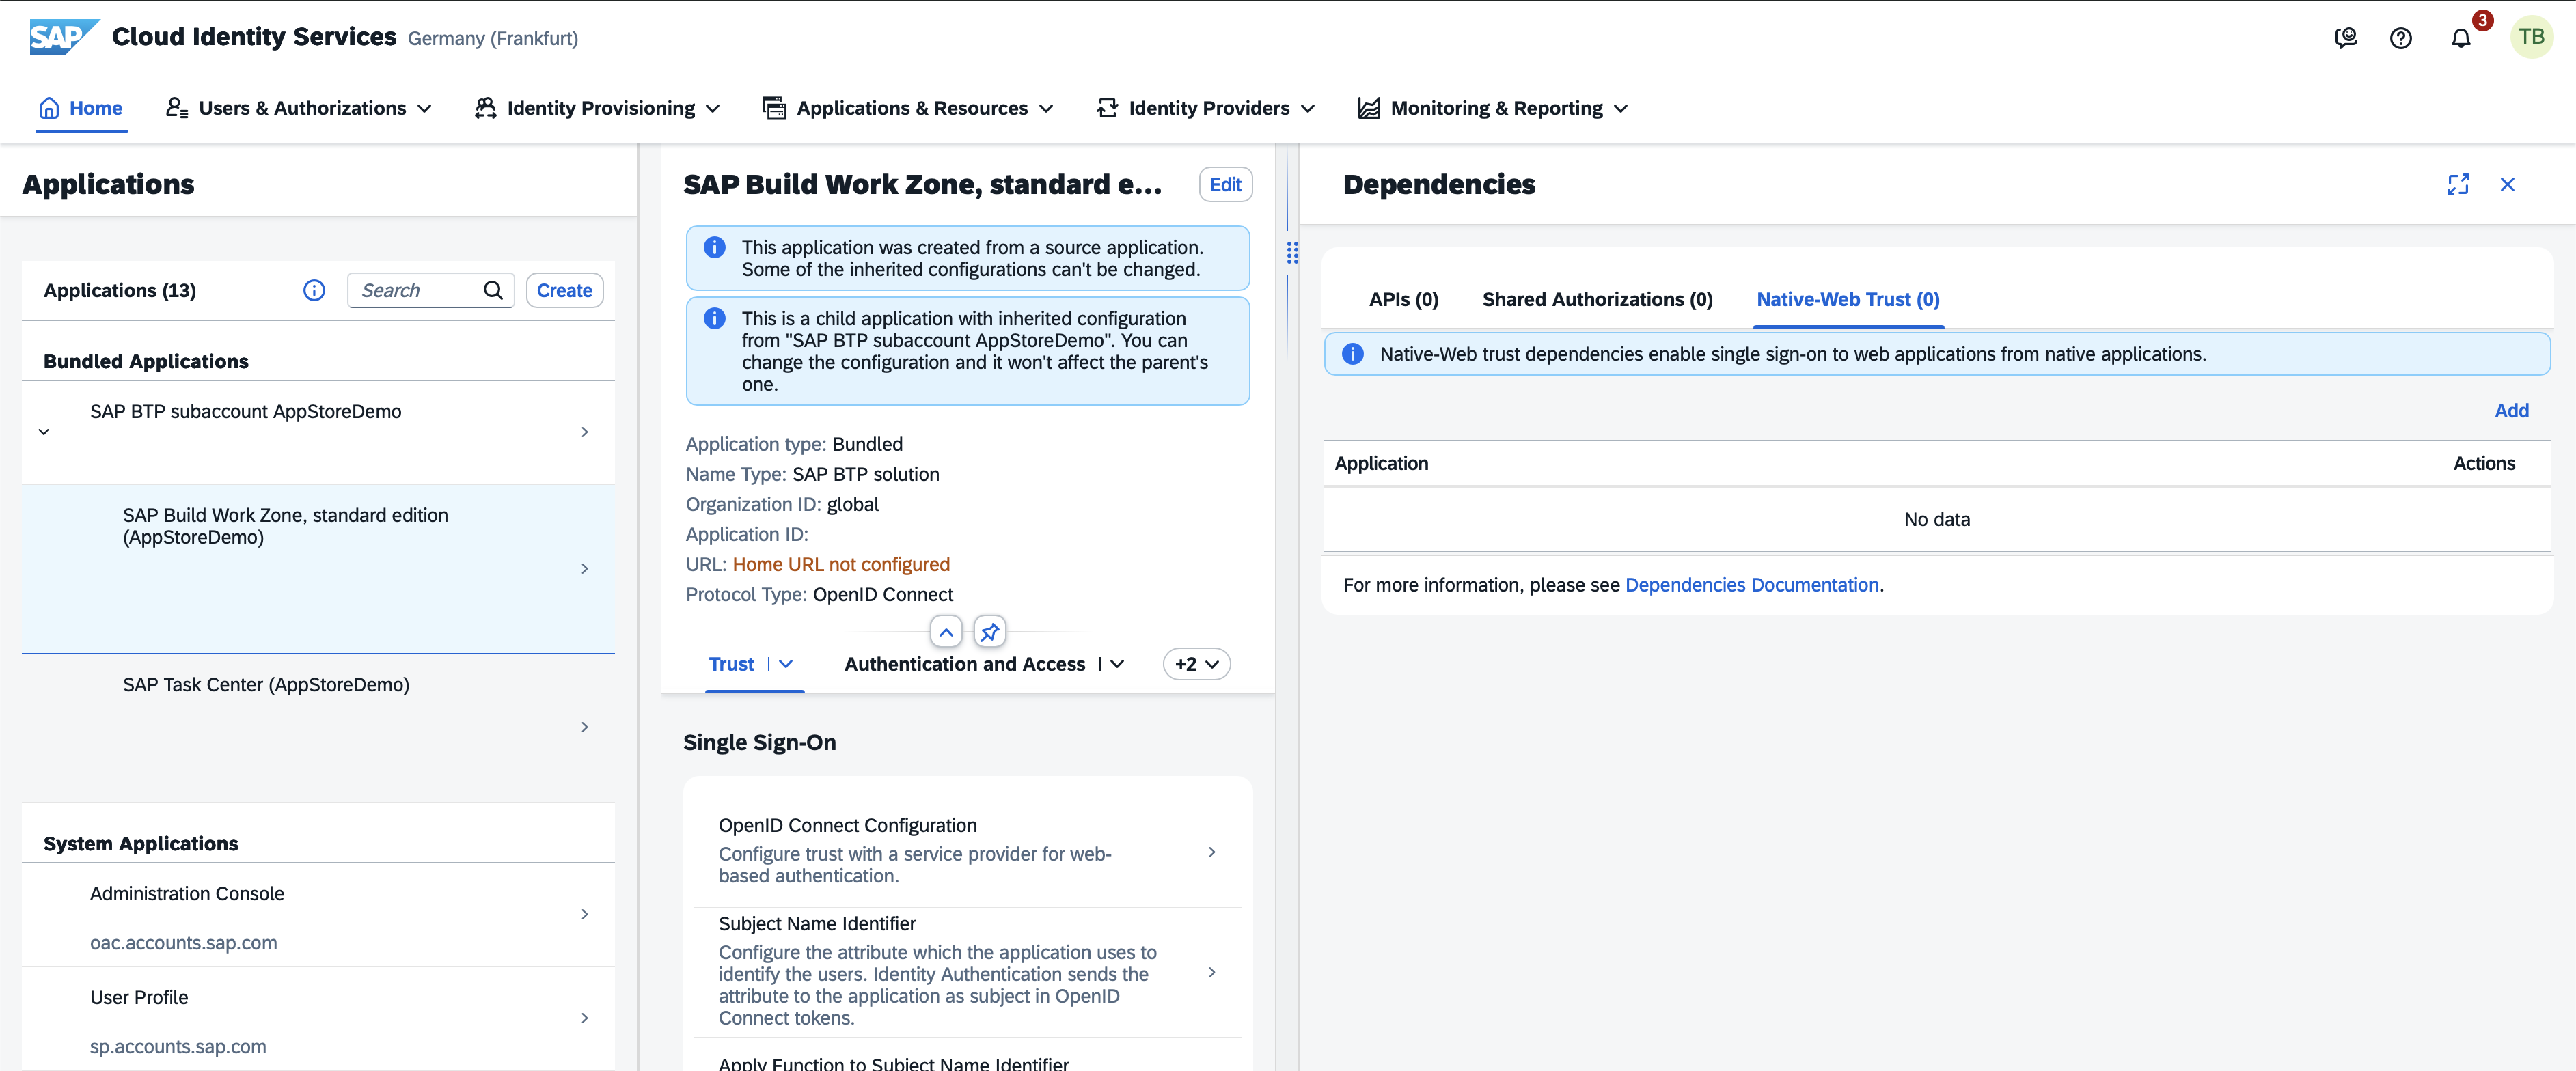
Task: Click the Applications & Resources window icon
Action: [x=774, y=108]
